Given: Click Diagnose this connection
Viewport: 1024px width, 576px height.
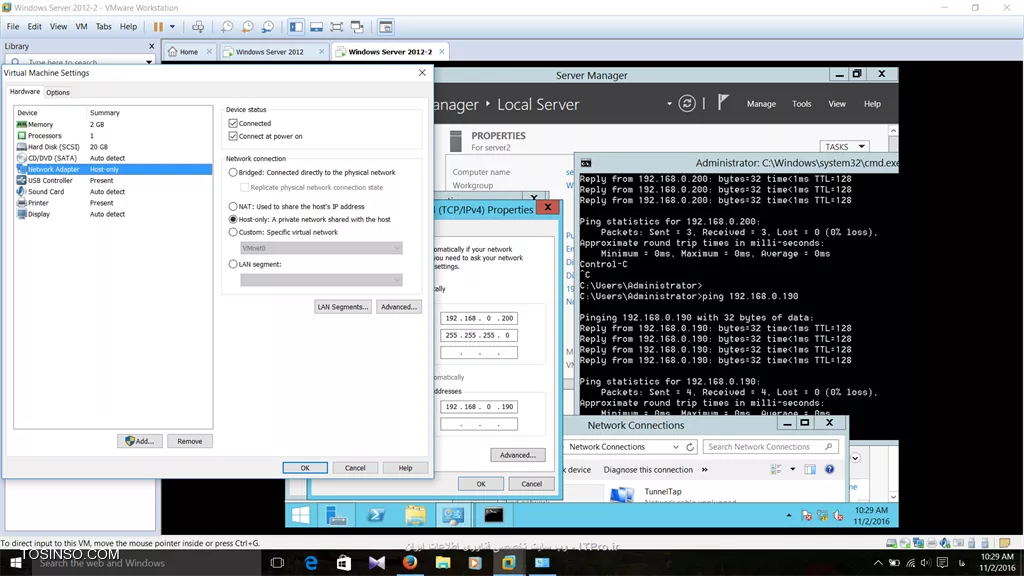Looking at the screenshot, I should tap(648, 470).
